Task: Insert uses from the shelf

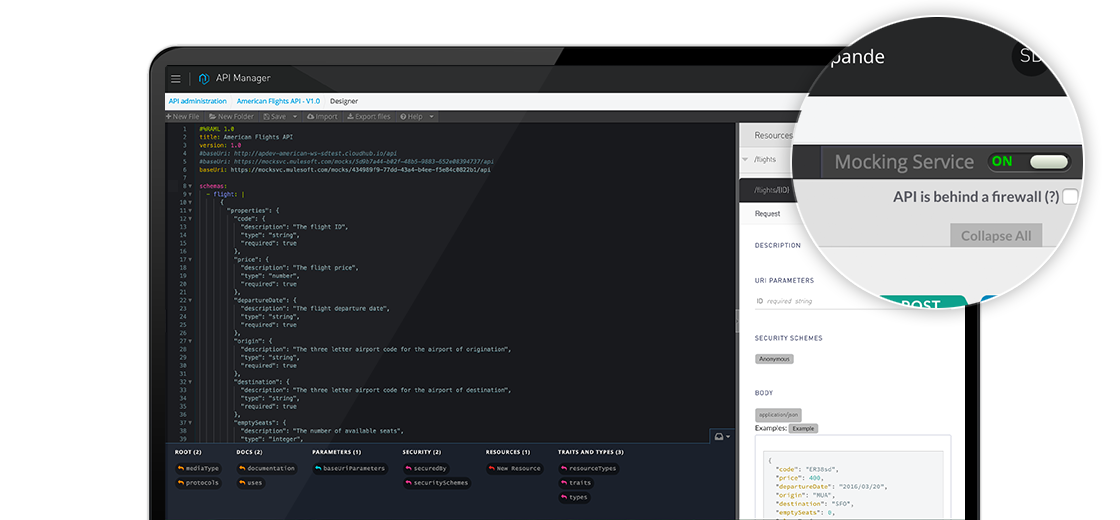Action: click(x=251, y=483)
